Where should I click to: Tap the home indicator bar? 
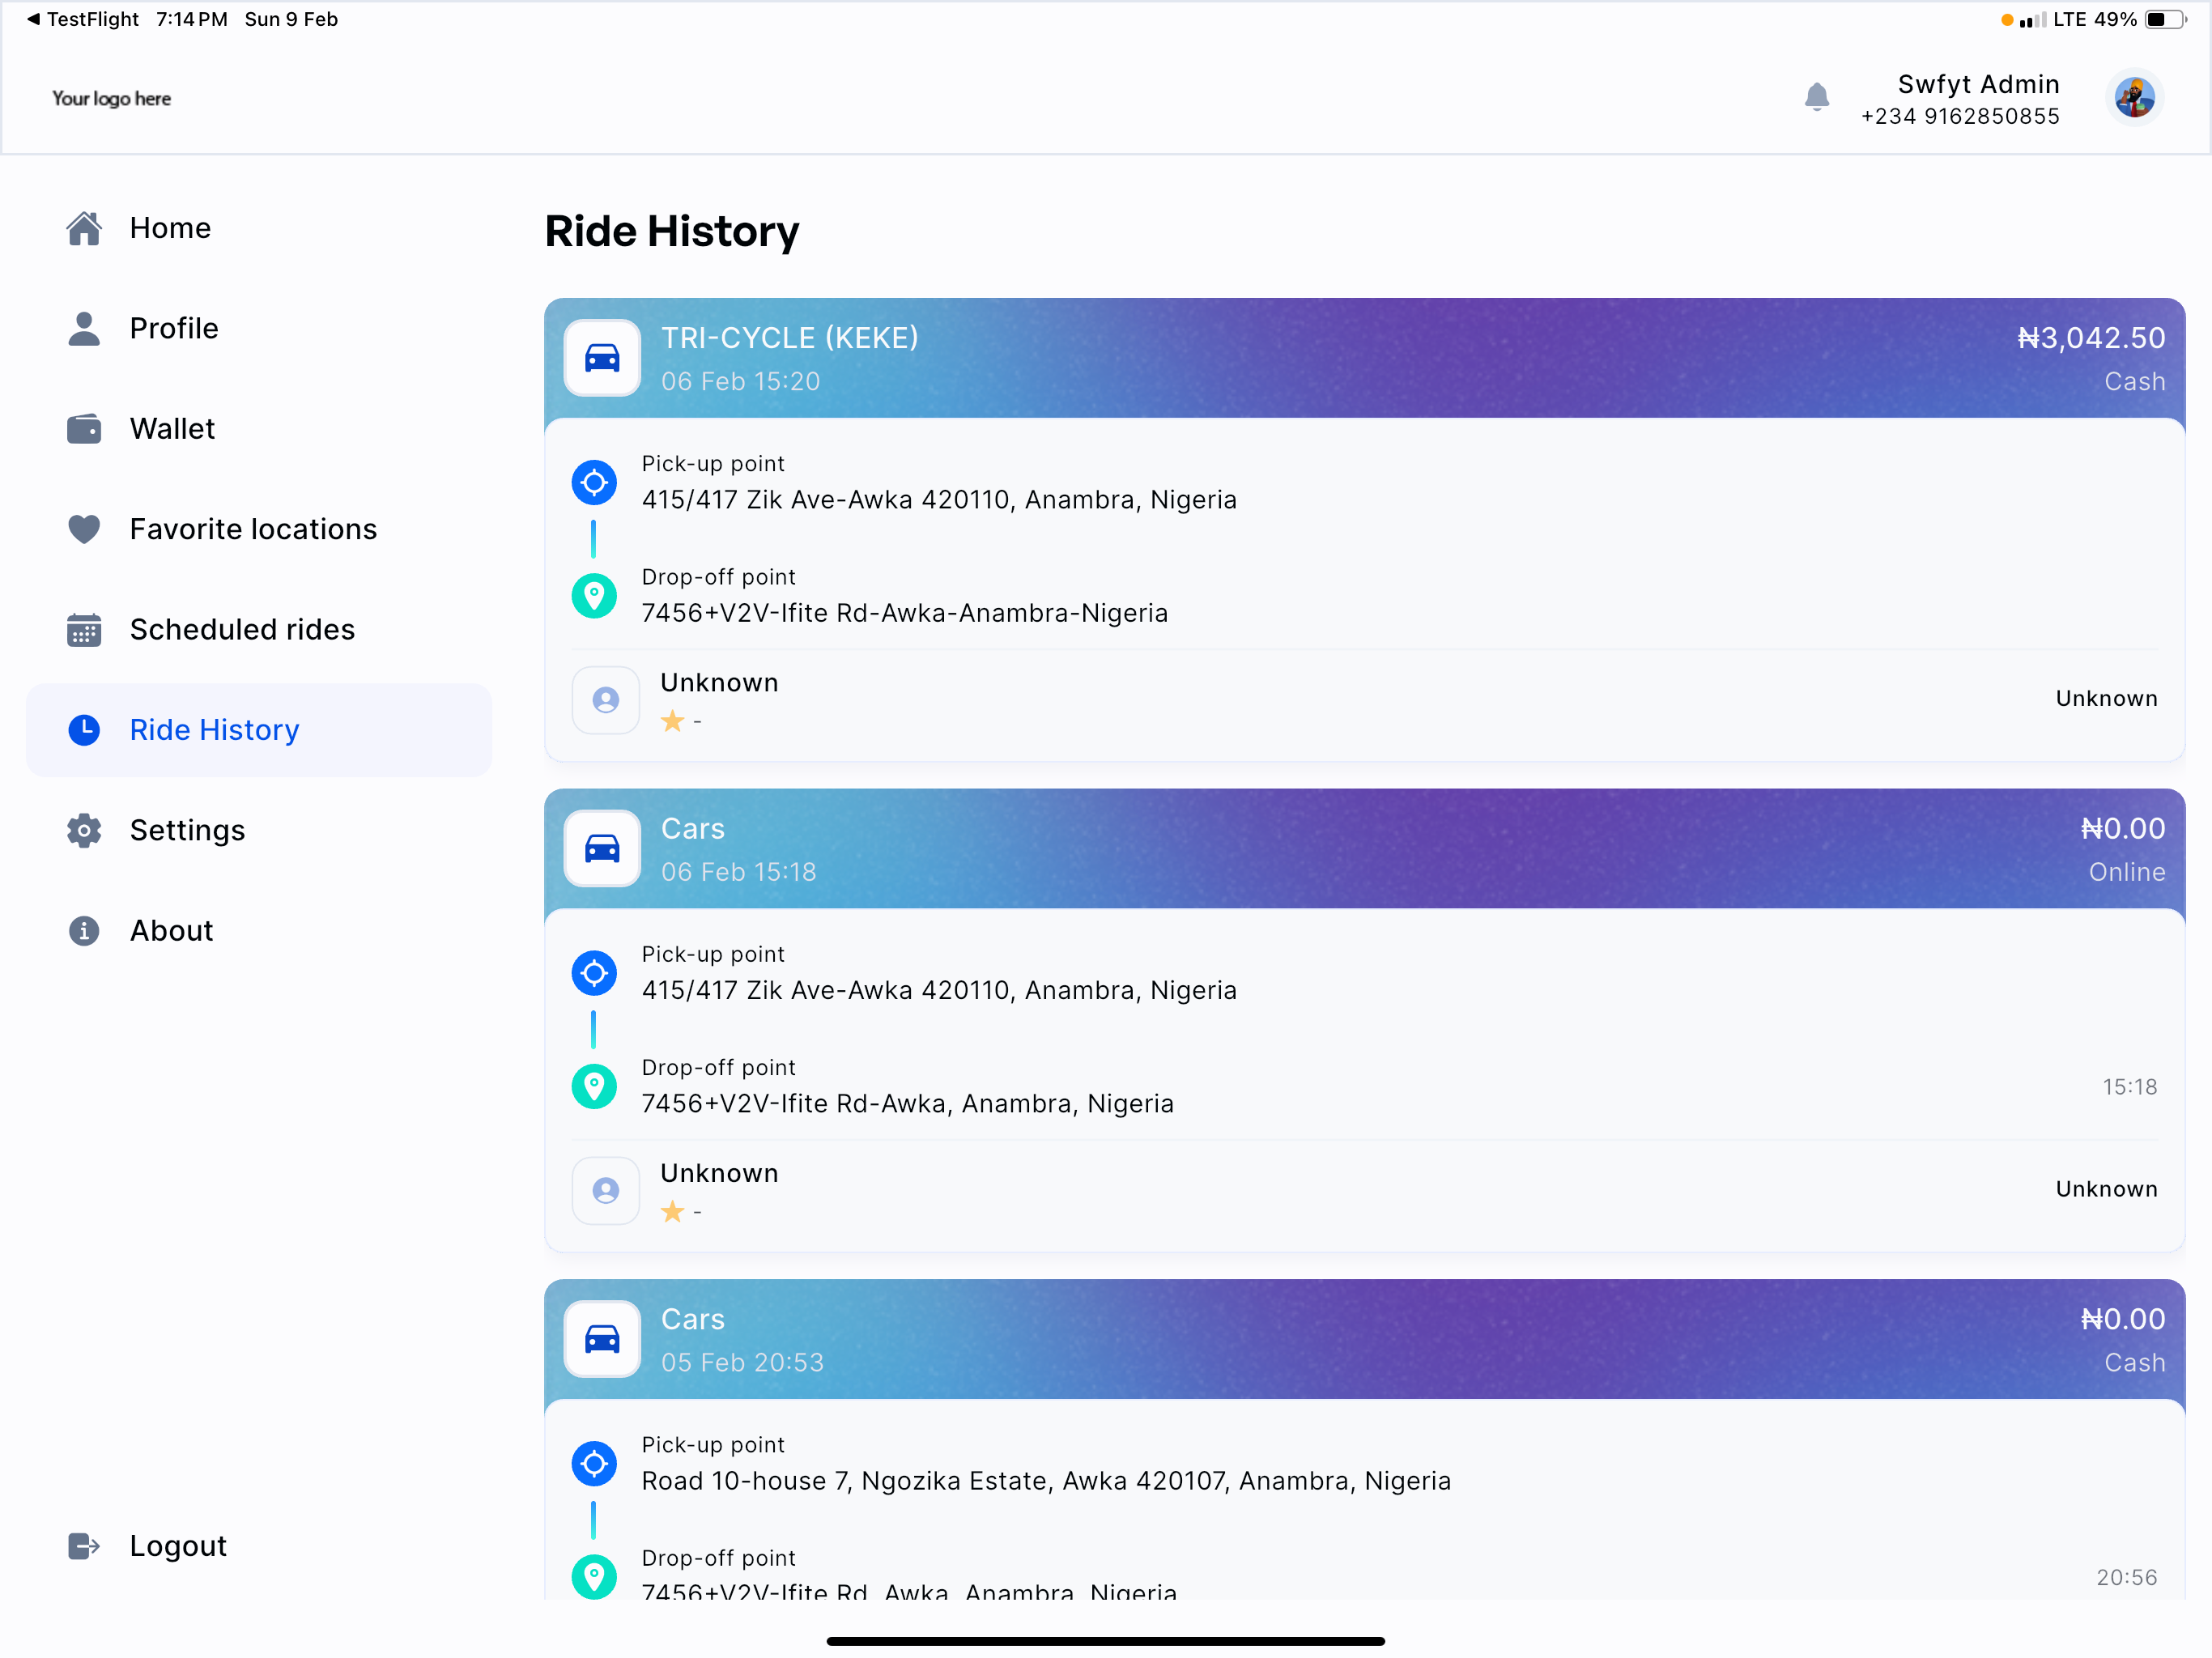(x=1106, y=1641)
